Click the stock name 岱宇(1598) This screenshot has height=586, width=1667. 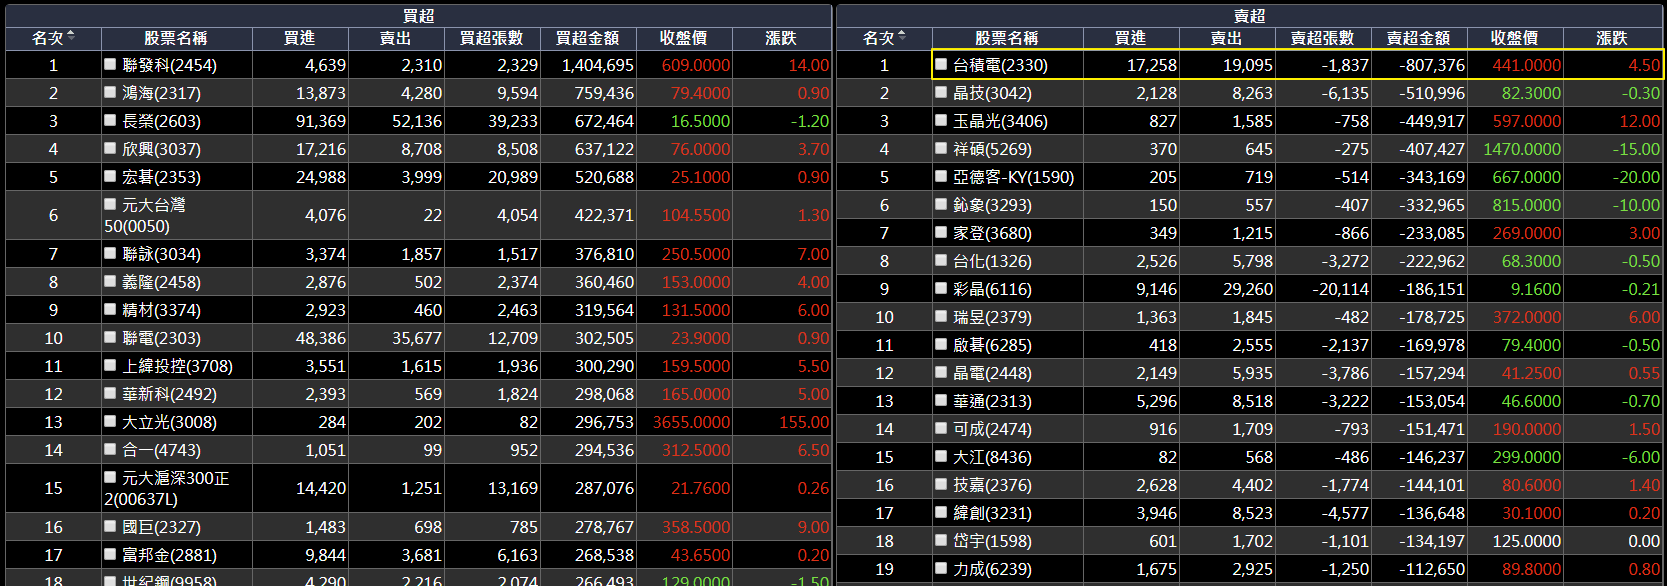click(992, 541)
